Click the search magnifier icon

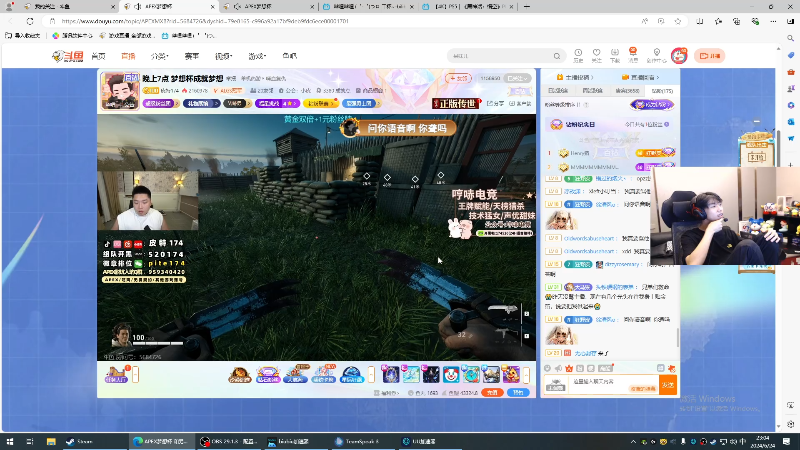557,56
